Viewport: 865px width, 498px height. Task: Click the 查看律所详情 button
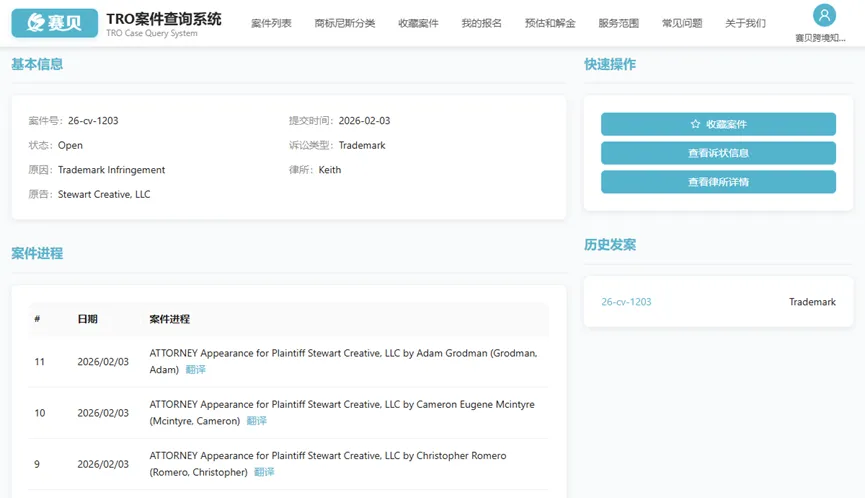(718, 182)
